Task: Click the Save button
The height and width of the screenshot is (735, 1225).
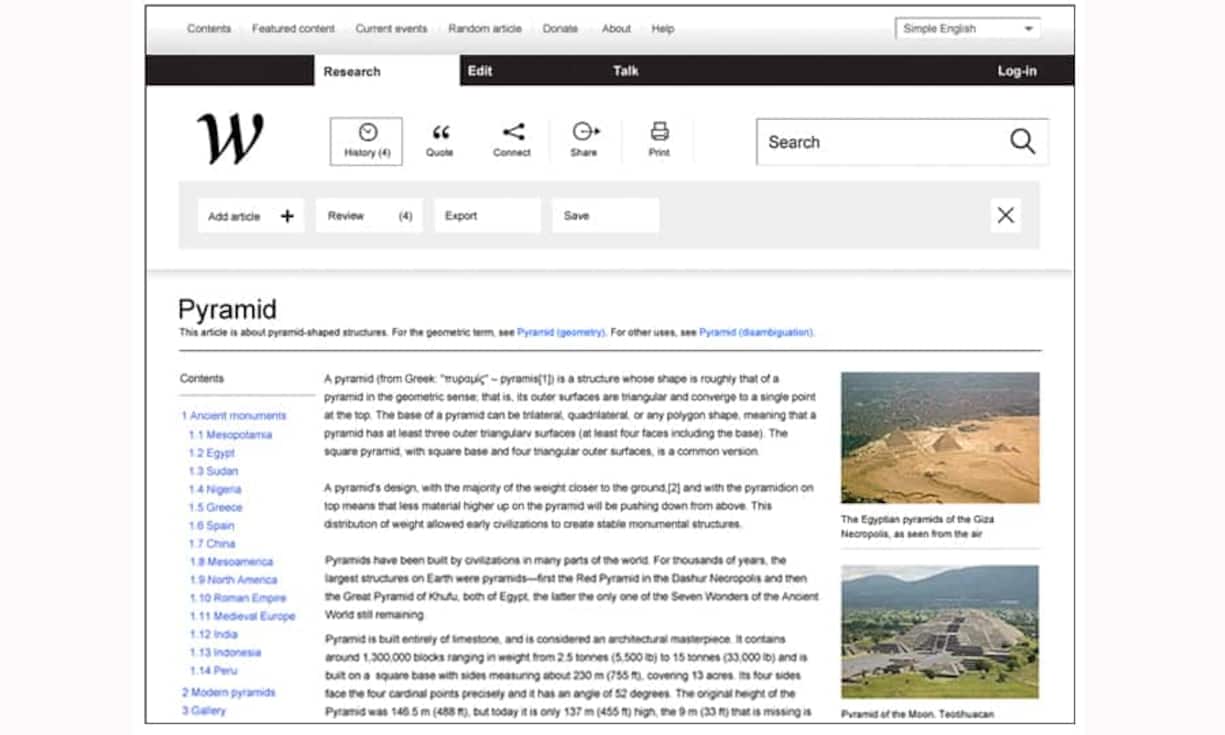Action: tap(605, 216)
